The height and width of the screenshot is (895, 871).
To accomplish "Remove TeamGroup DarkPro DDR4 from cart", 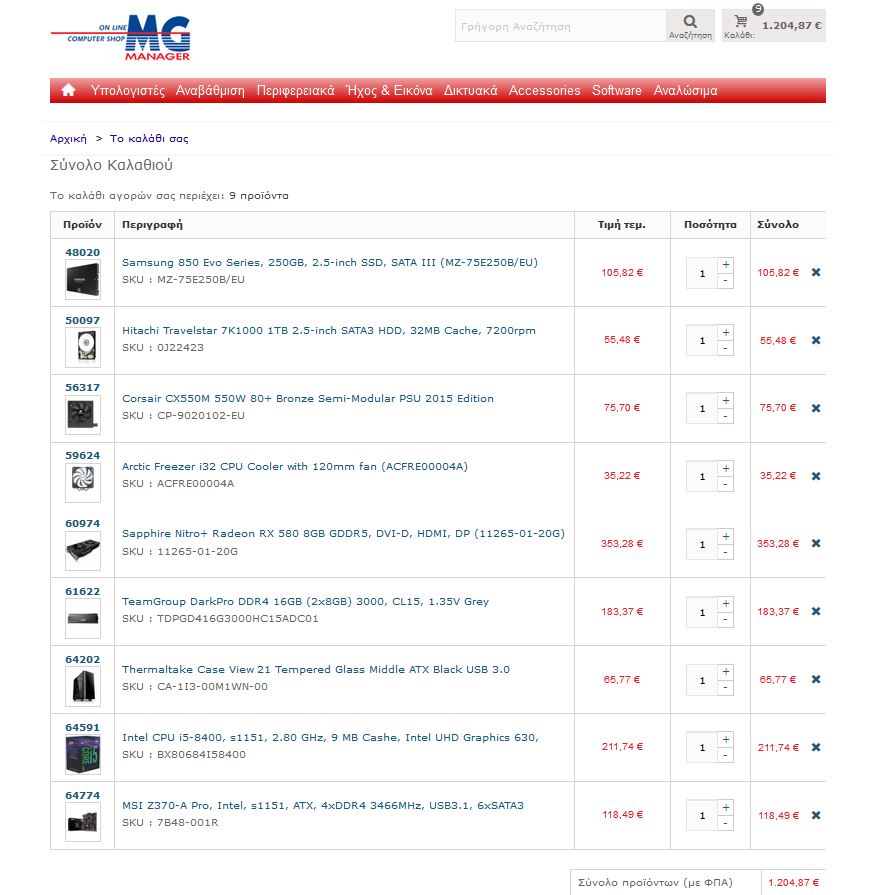I will pos(816,611).
